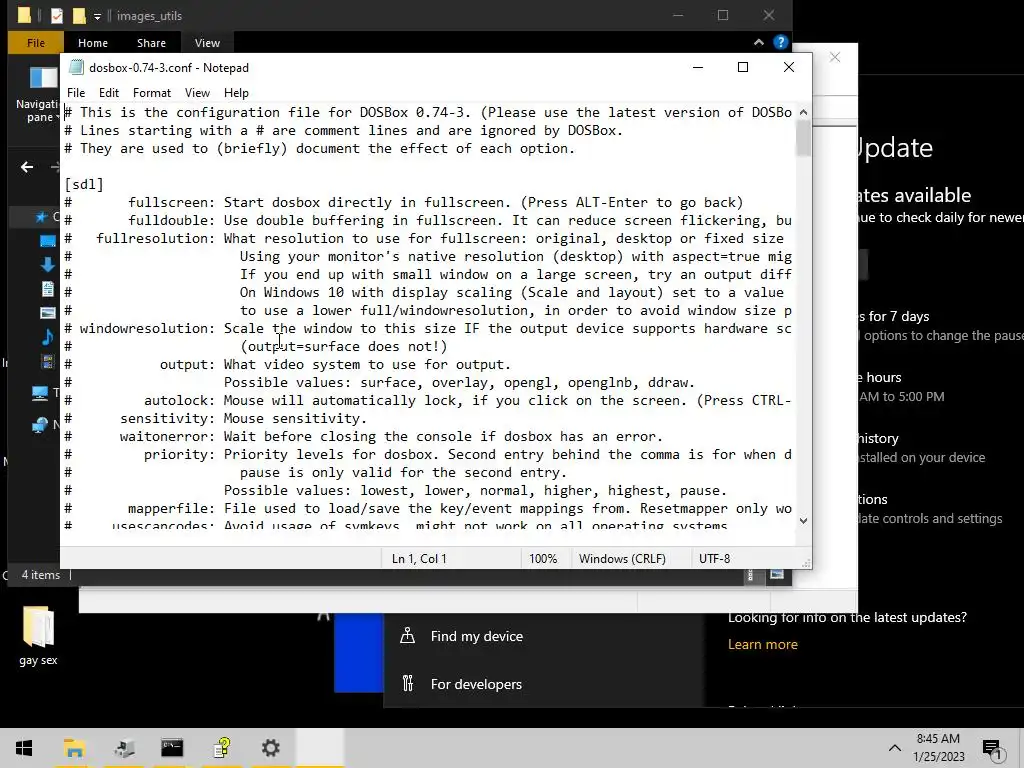Switch to Explorer's Home ribbon tab

pyautogui.click(x=93, y=42)
